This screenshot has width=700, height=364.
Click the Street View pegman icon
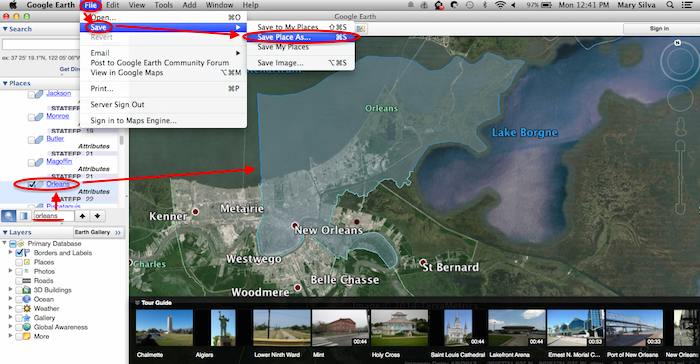[680, 127]
